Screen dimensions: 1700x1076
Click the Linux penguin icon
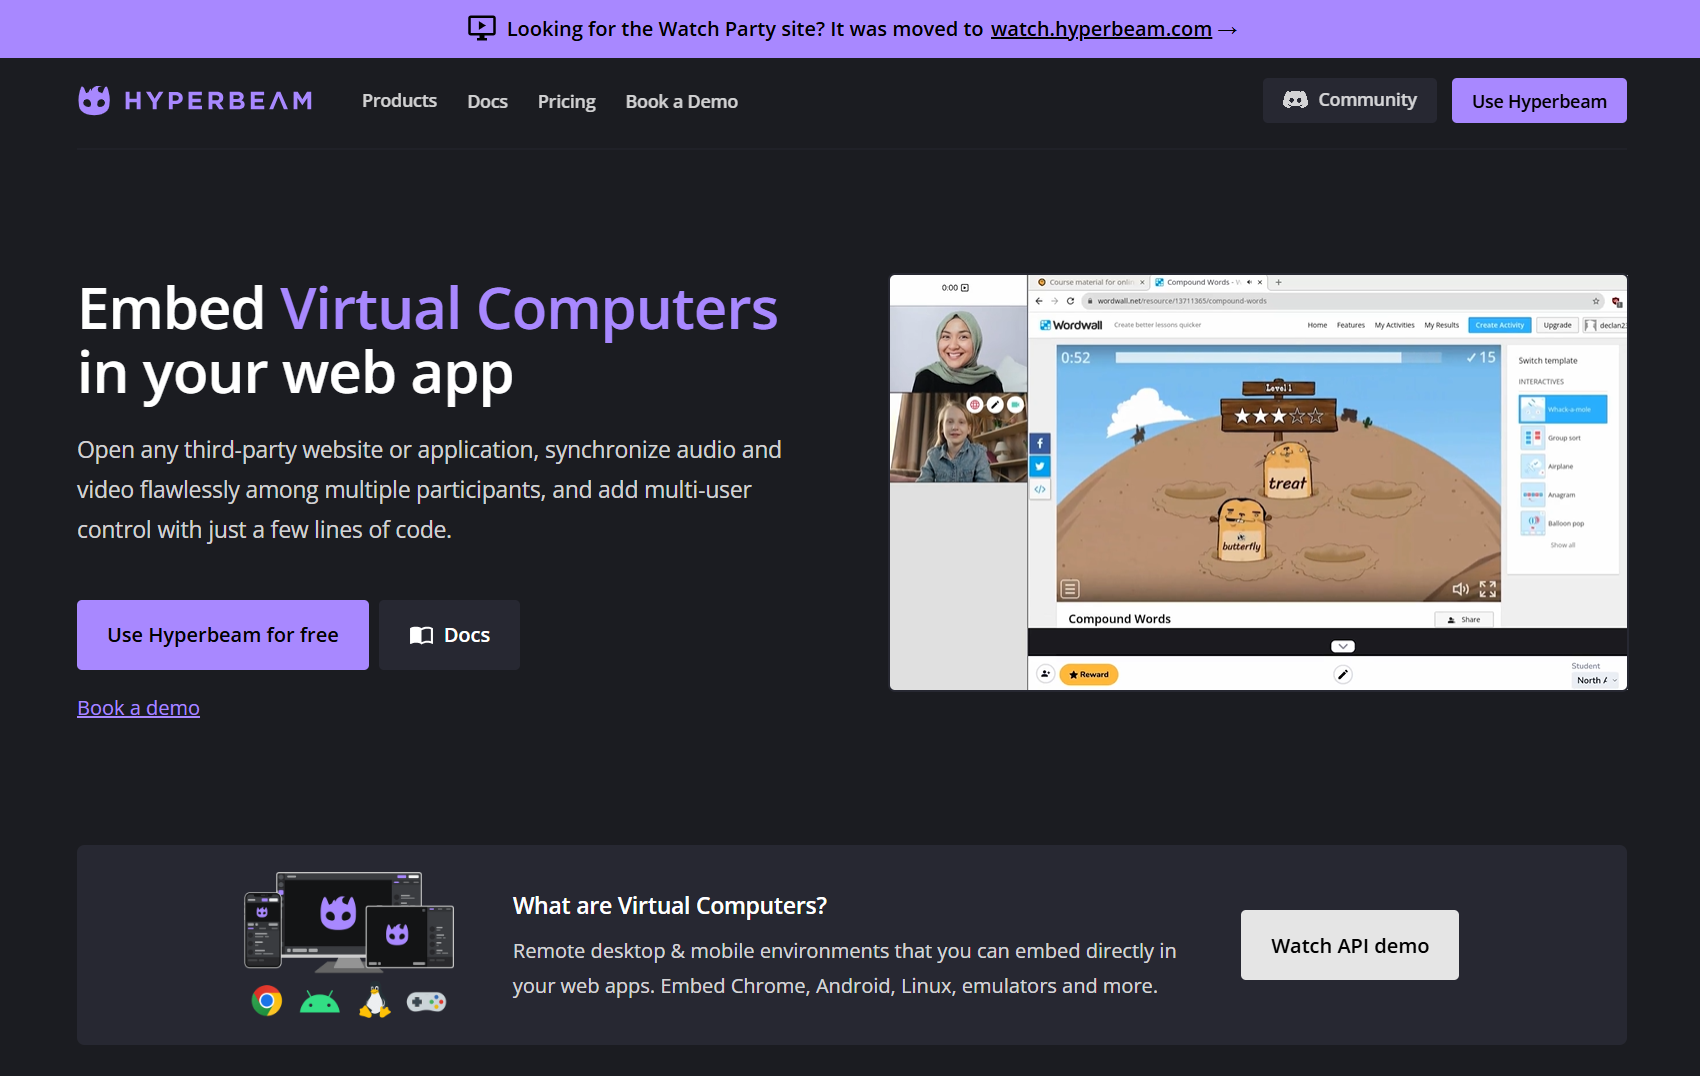(x=374, y=1002)
